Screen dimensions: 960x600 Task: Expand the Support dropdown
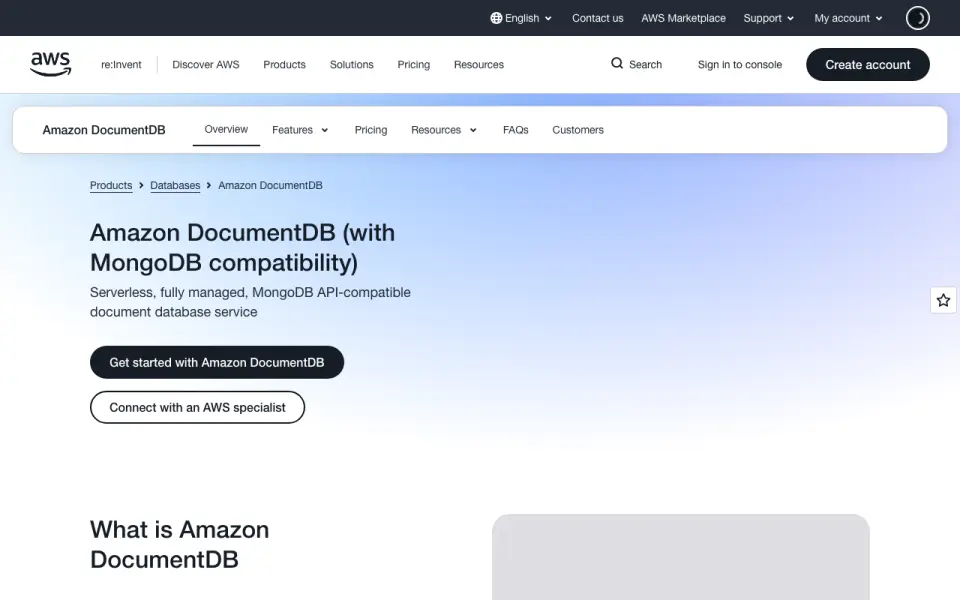coord(768,18)
